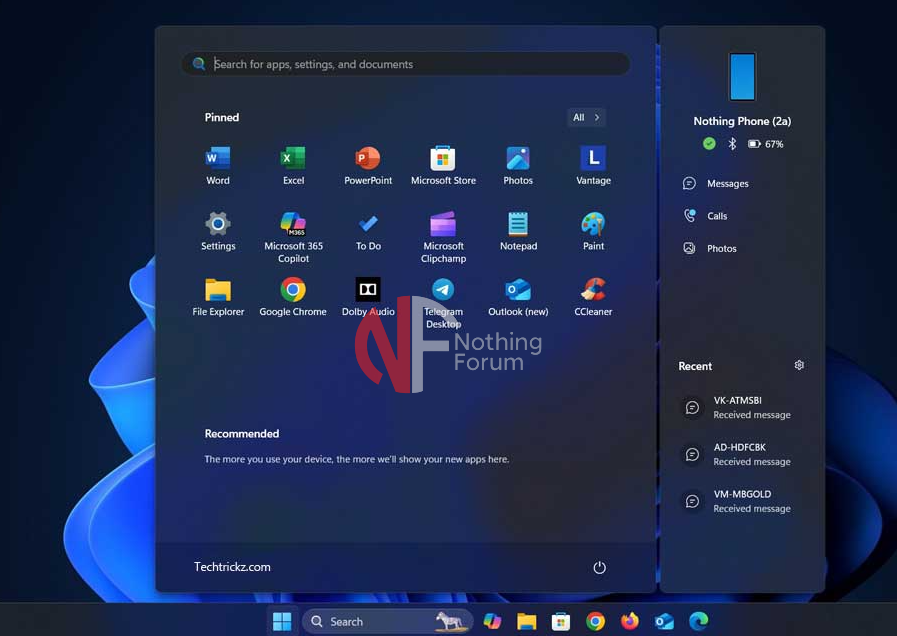Open AD-HDFCBK received message
This screenshot has height=636, width=897.
738,454
